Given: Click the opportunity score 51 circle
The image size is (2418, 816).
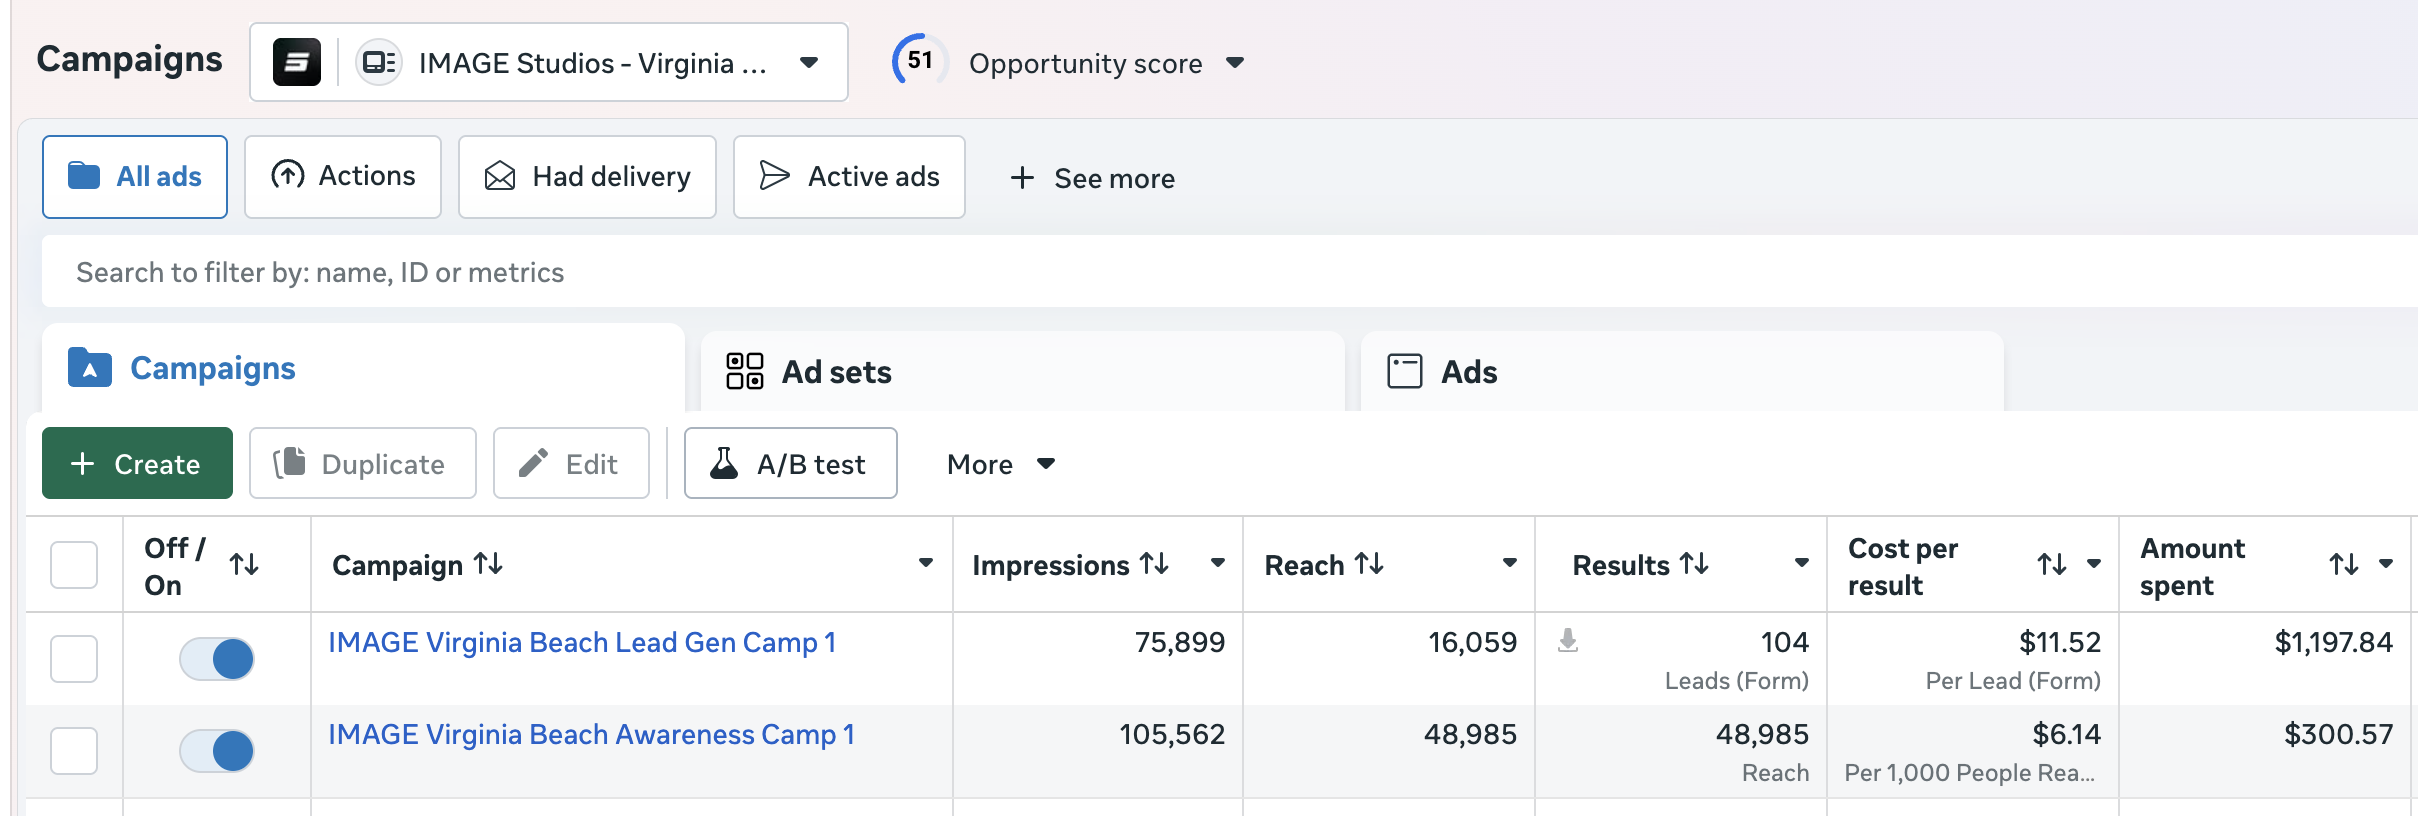Looking at the screenshot, I should (919, 61).
